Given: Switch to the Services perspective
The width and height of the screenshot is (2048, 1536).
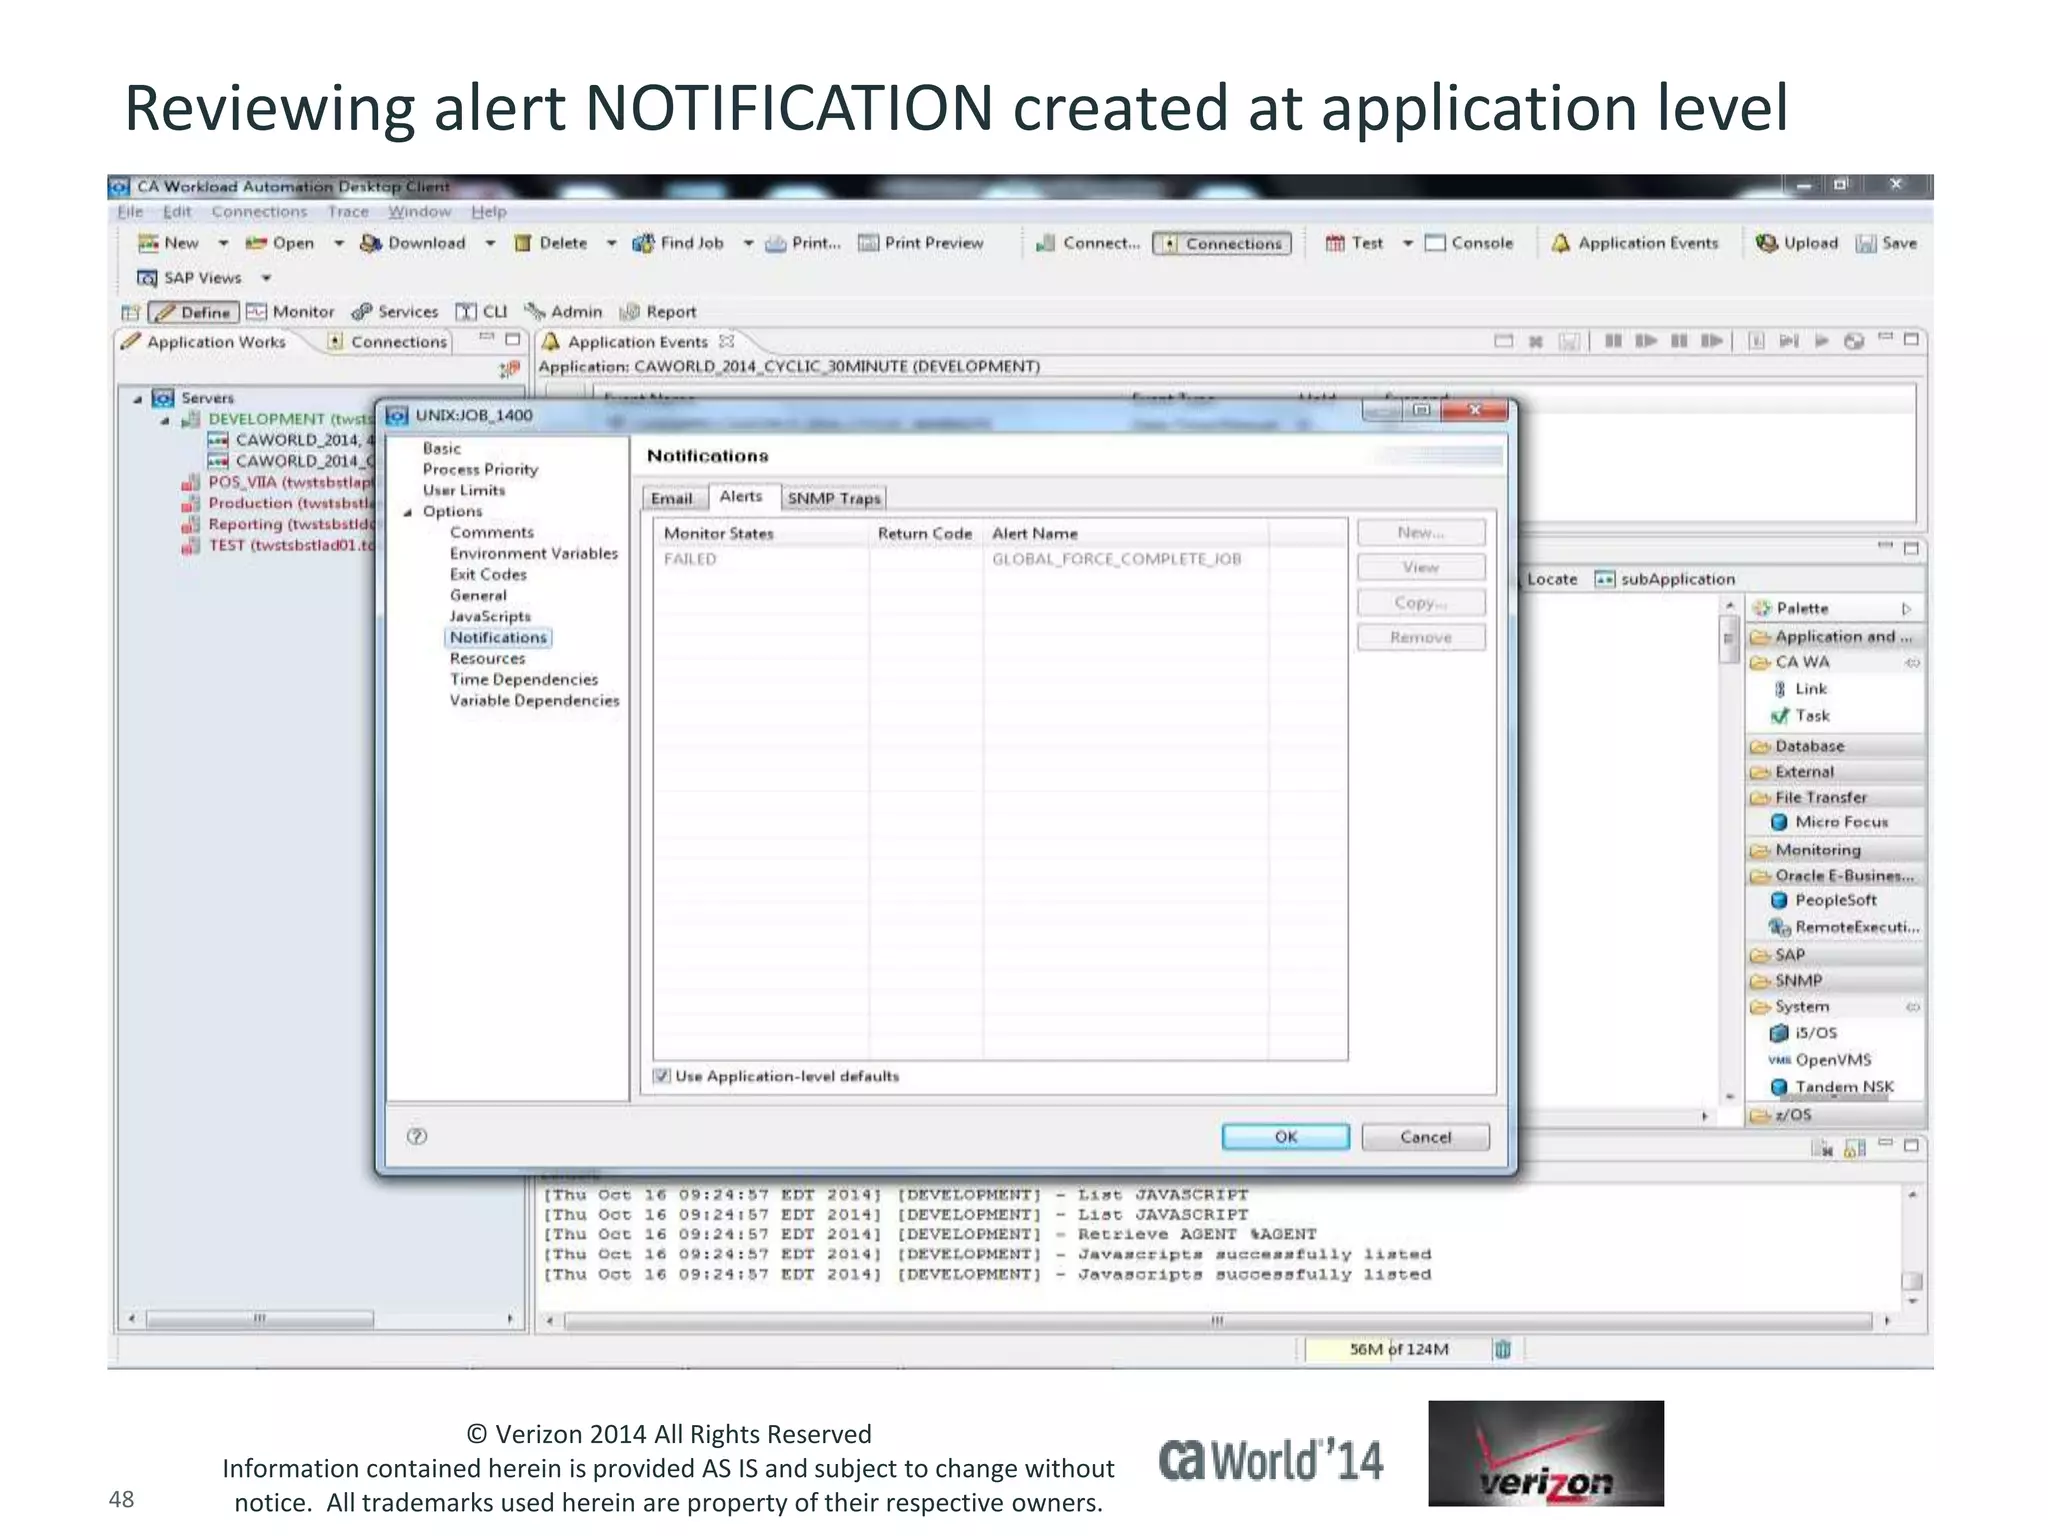Looking at the screenshot, I should pos(395,312).
